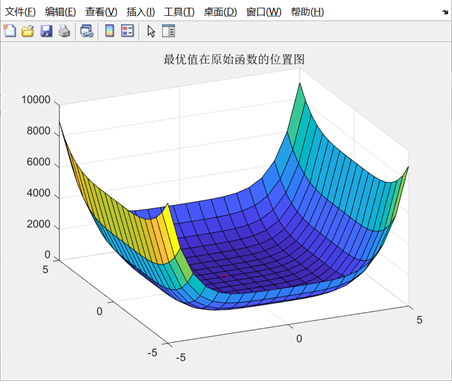Open file with the folder icon
Viewport: 452px width, 385px height.
(28, 31)
